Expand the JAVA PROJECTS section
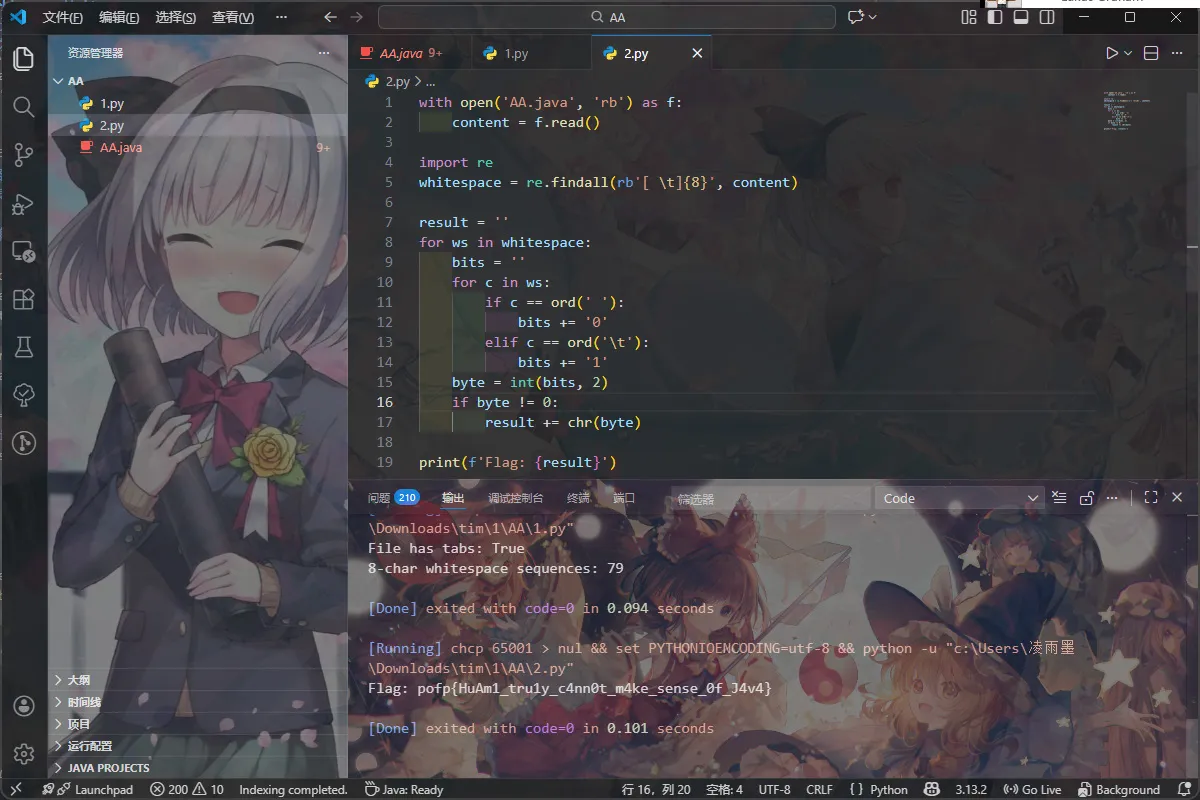The width and height of the screenshot is (1200, 800). (108, 768)
